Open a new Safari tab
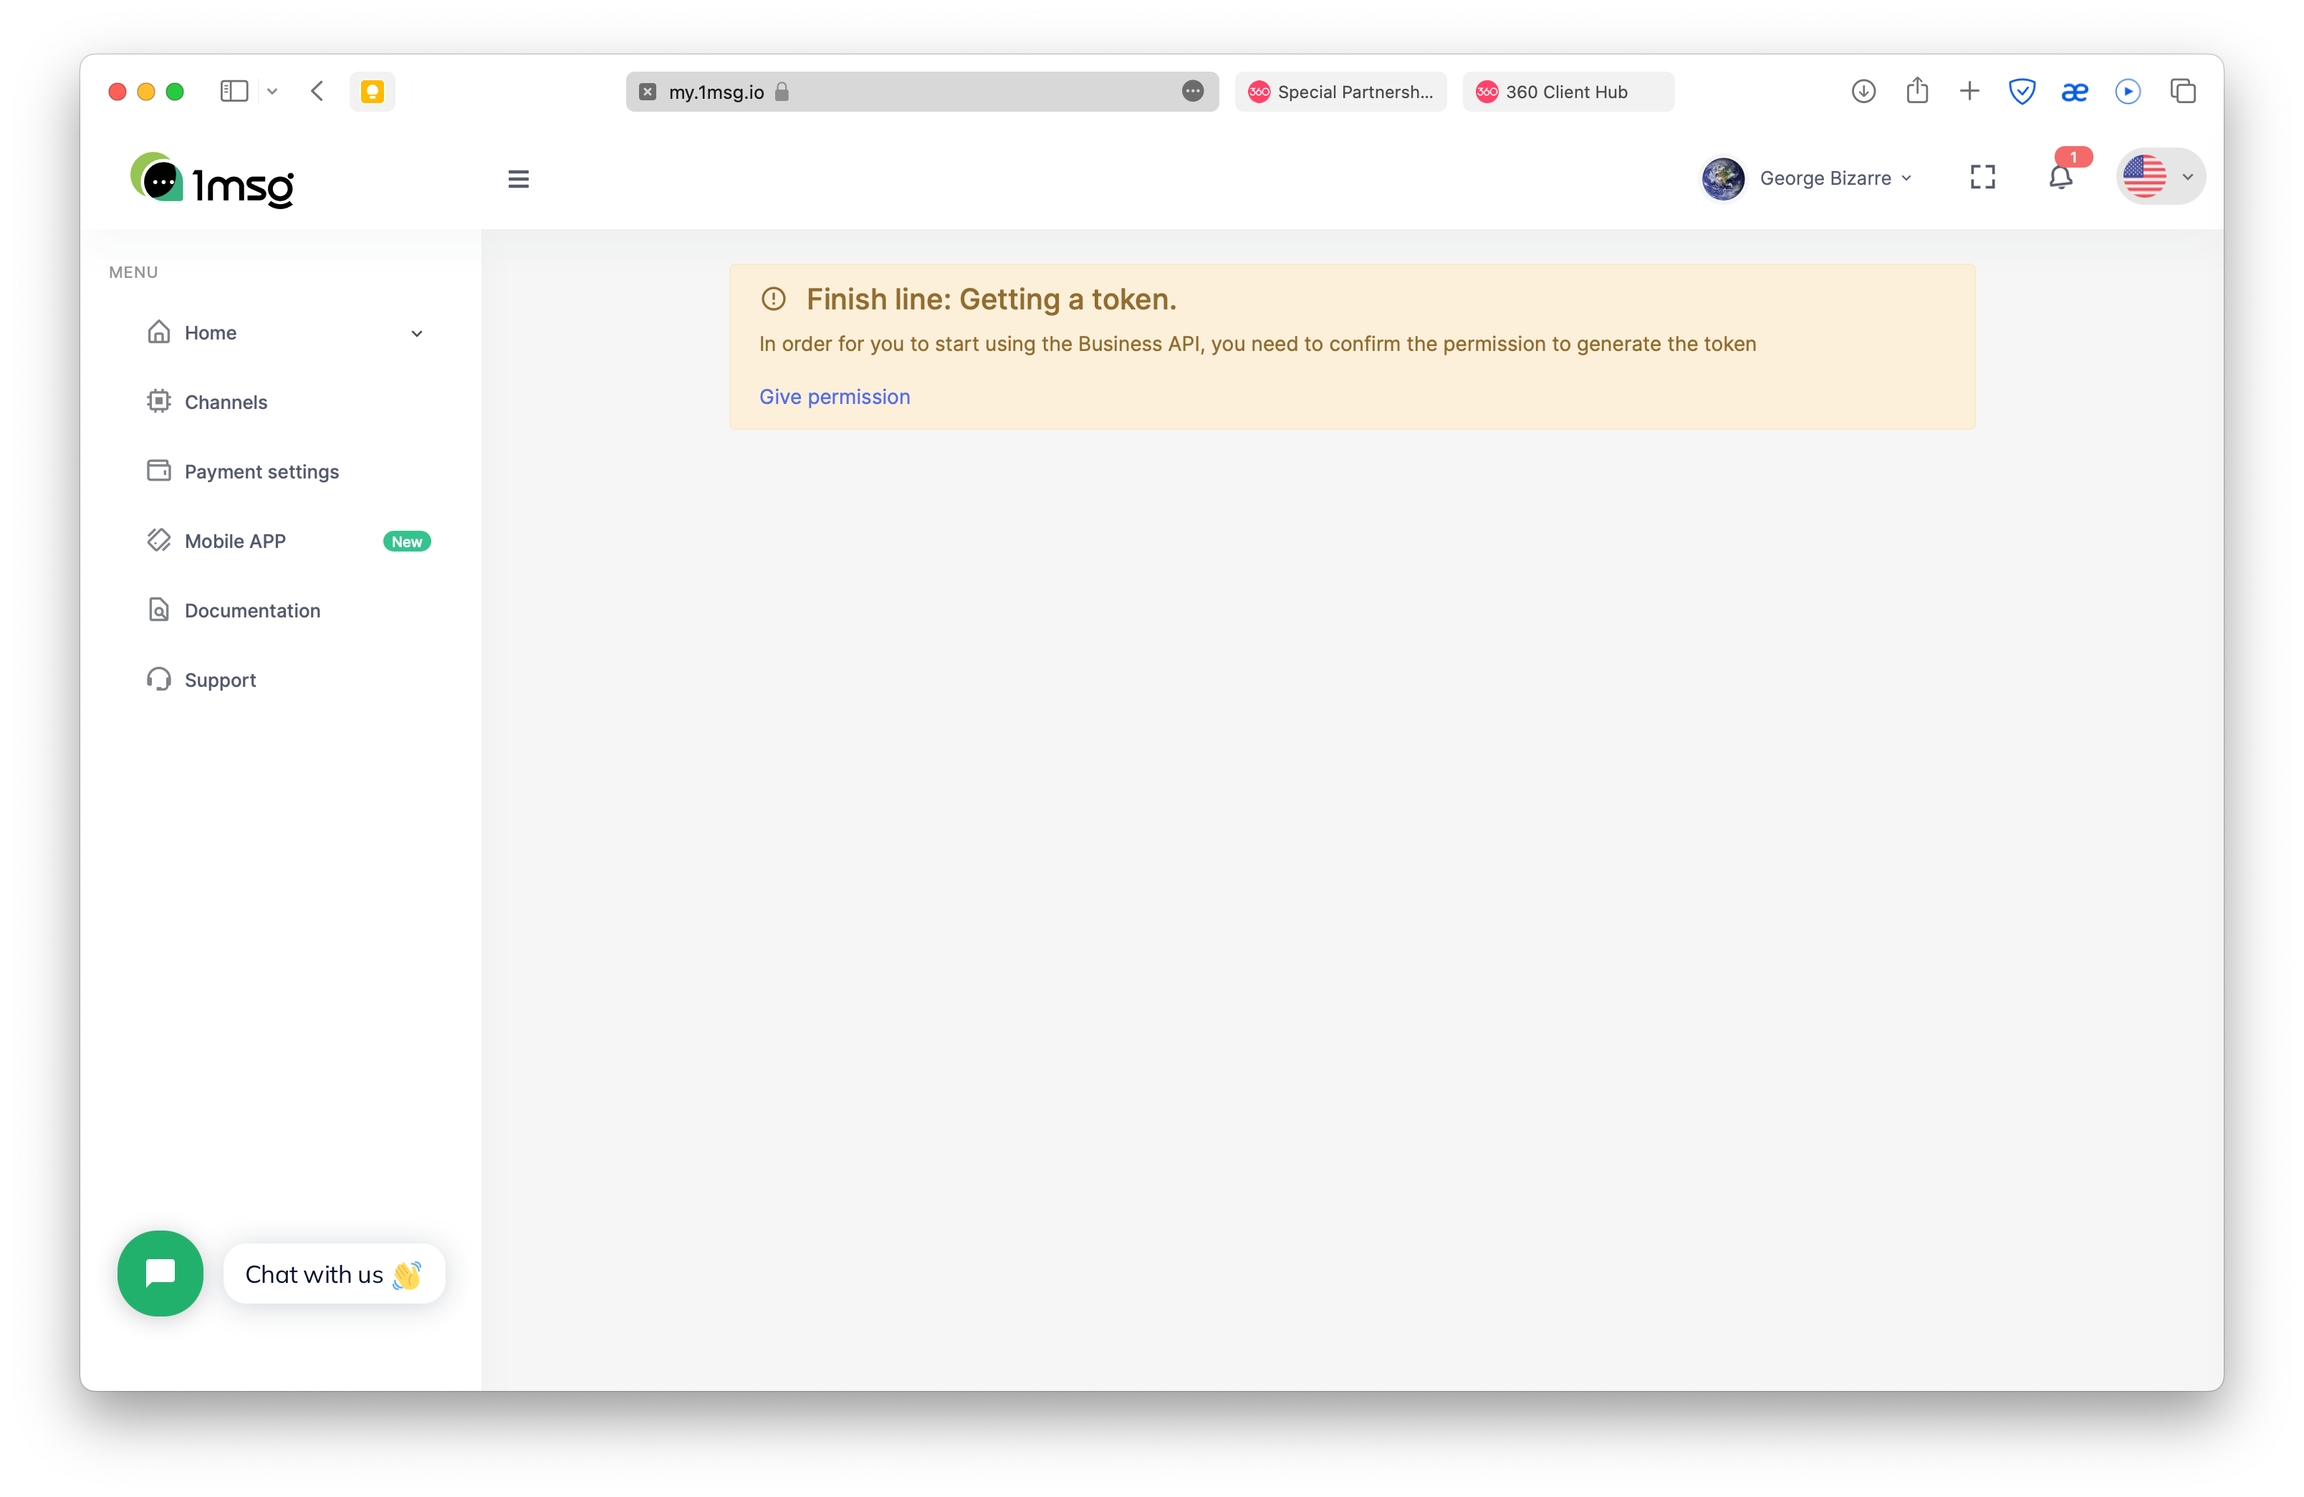Screen dimensions: 2304x1497 click(x=1968, y=91)
